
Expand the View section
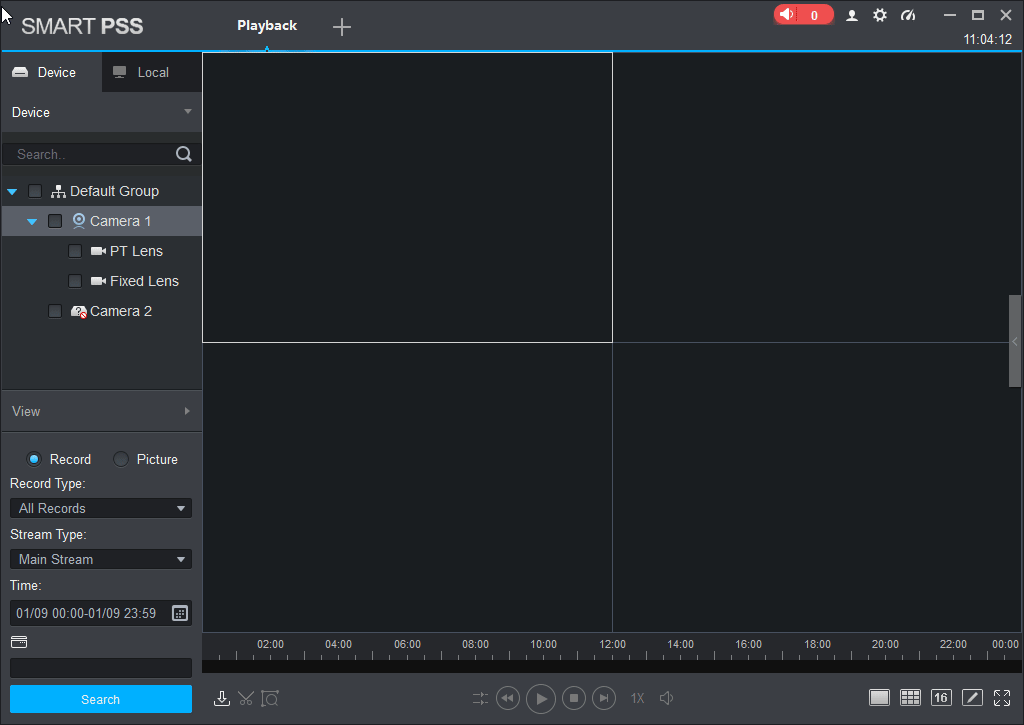pos(187,411)
